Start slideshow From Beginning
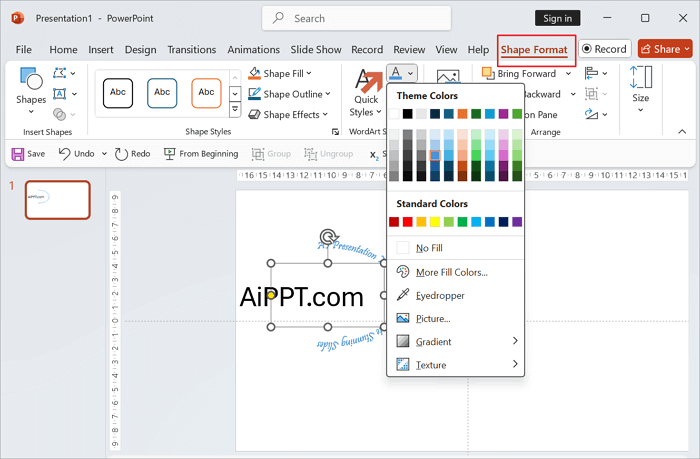This screenshot has width=700, height=459. pos(201,154)
